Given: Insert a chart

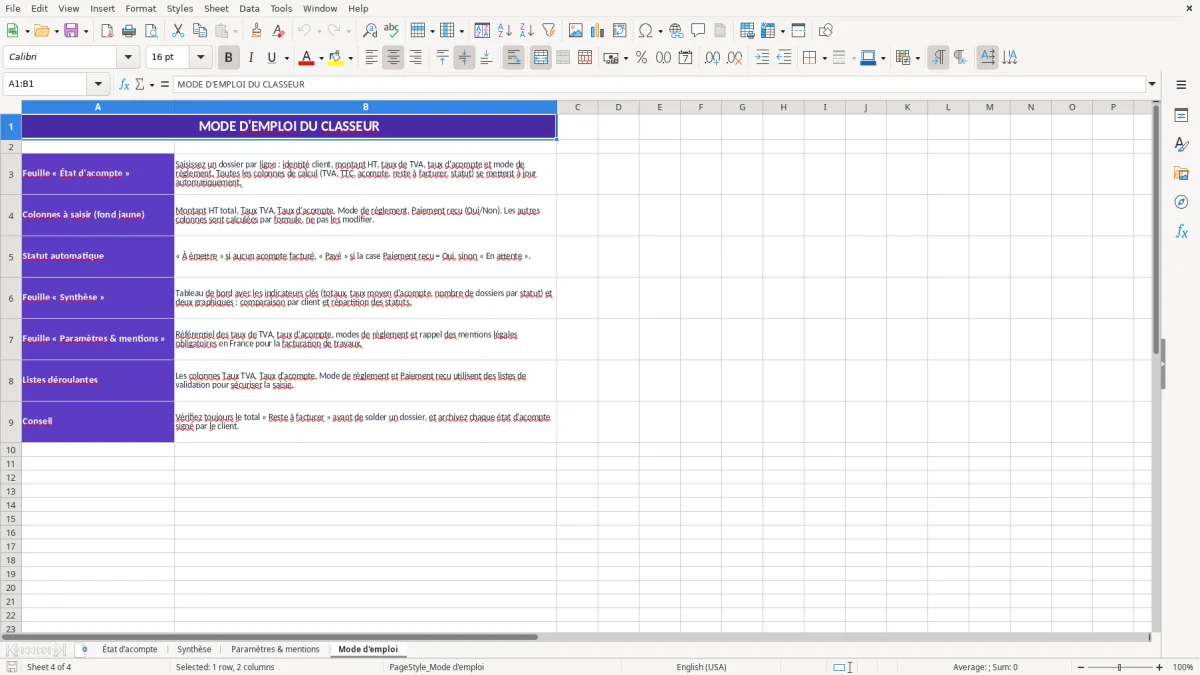Looking at the screenshot, I should tap(598, 31).
